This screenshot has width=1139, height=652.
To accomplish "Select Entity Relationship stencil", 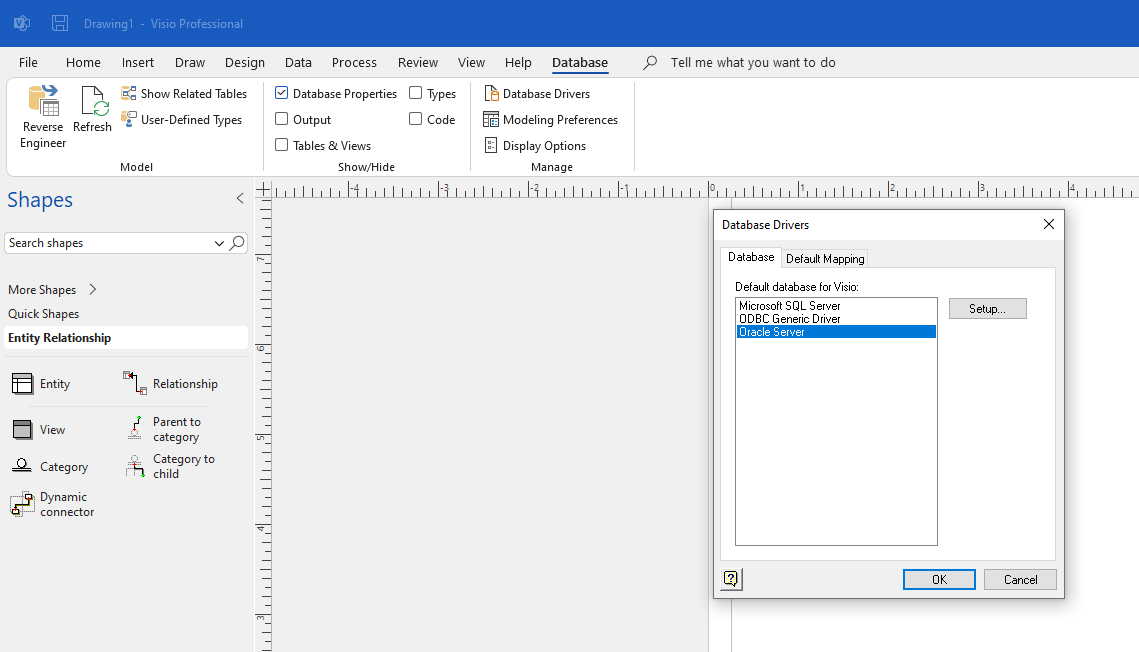I will point(126,338).
